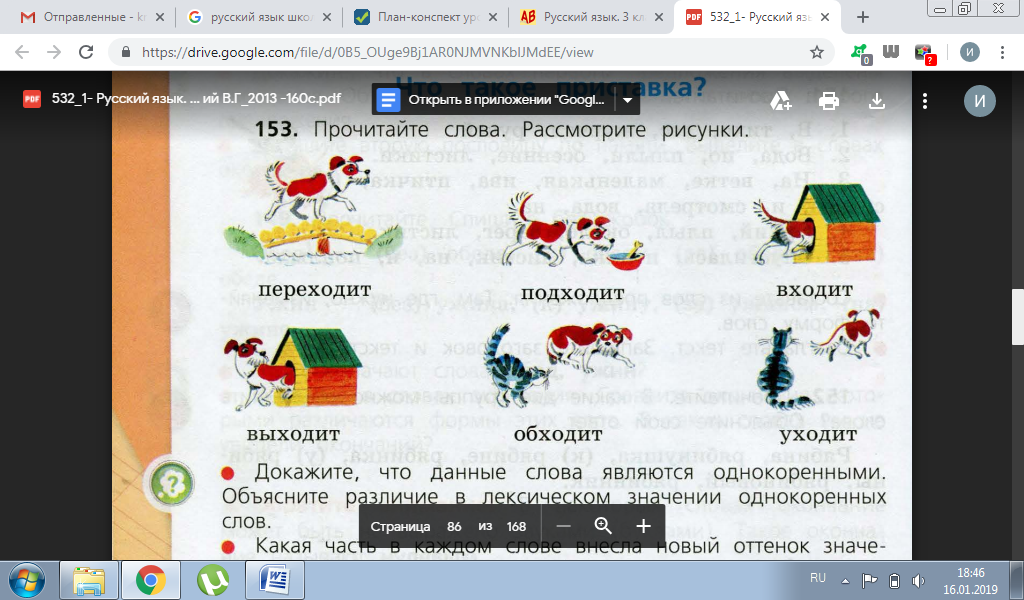The height and width of the screenshot is (600, 1024).
Task: Click the extension icon with red question badge
Action: click(x=924, y=54)
